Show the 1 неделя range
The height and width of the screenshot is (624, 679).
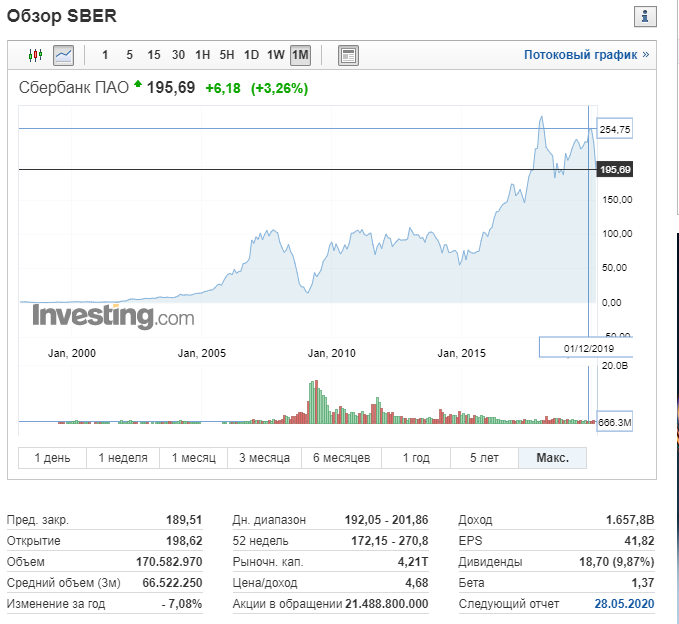123,458
